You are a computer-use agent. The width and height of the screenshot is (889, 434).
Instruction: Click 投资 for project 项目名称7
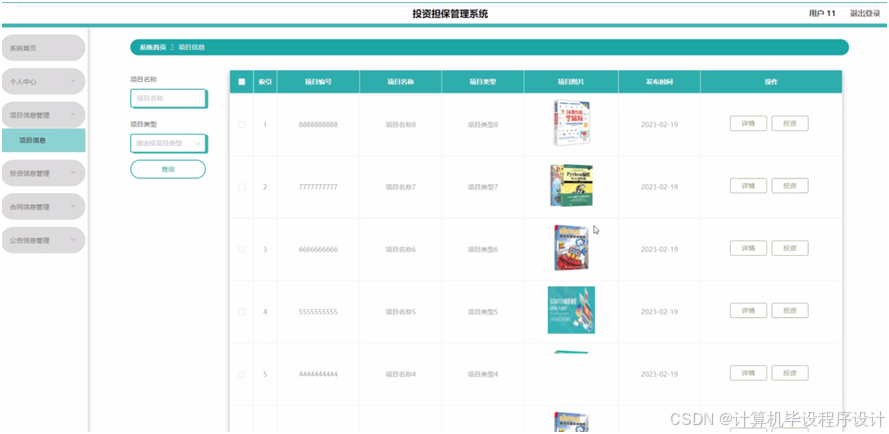click(790, 186)
